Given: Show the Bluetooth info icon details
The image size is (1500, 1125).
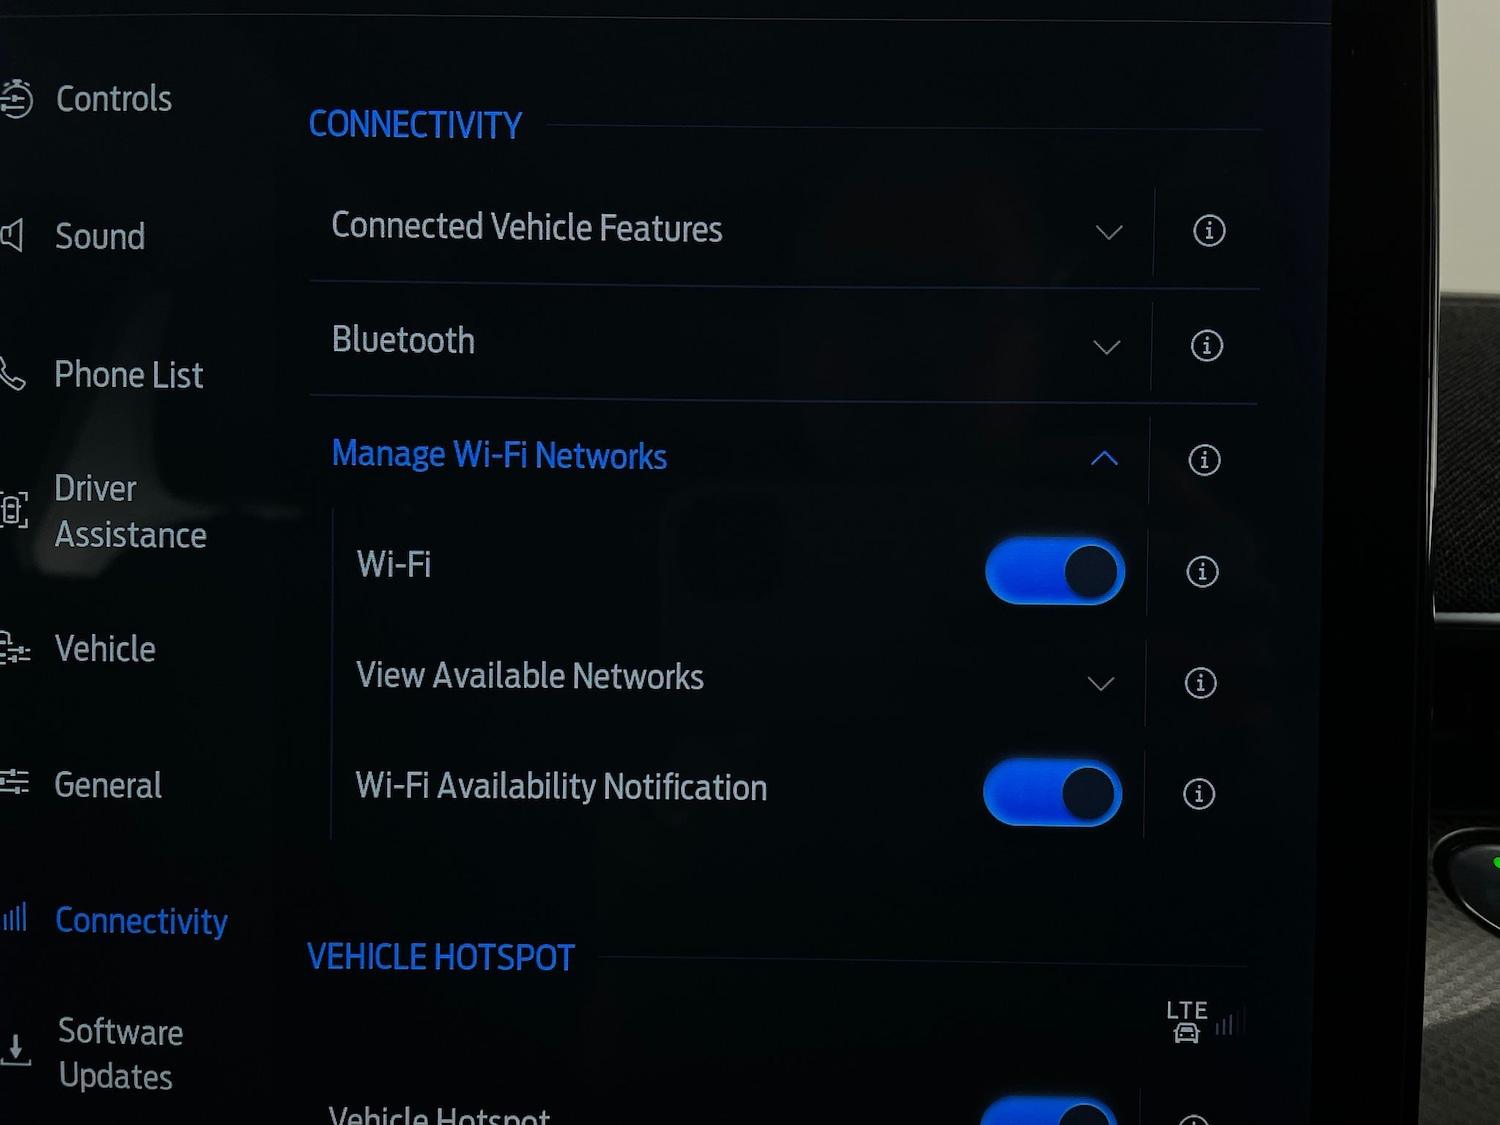Looking at the screenshot, I should pos(1206,346).
